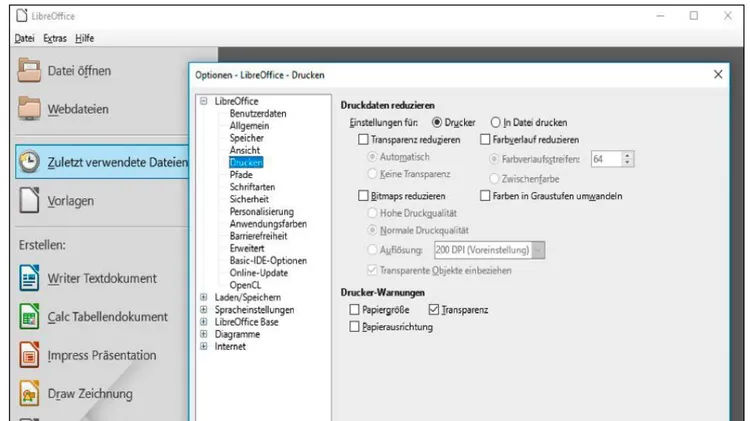Expand the Diagramme tree node
Screen dimensions: 750x421
(204, 334)
